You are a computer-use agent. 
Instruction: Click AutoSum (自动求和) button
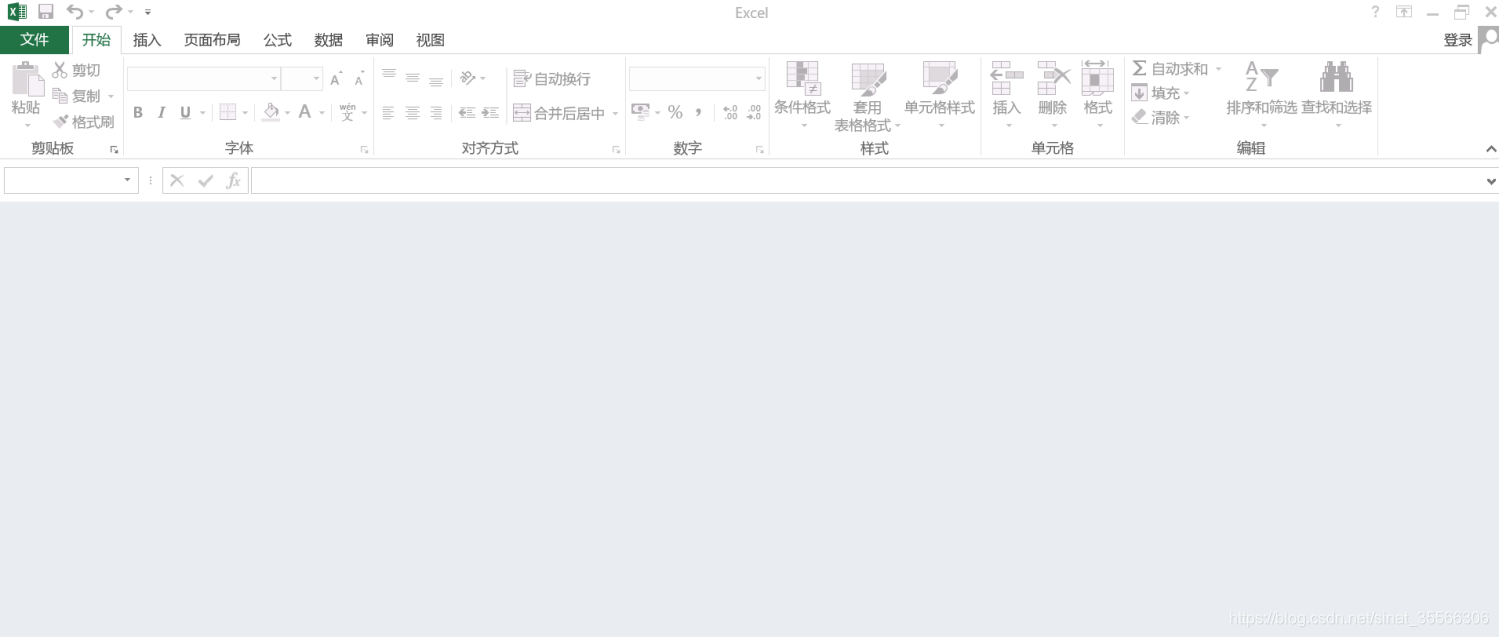tap(1169, 69)
